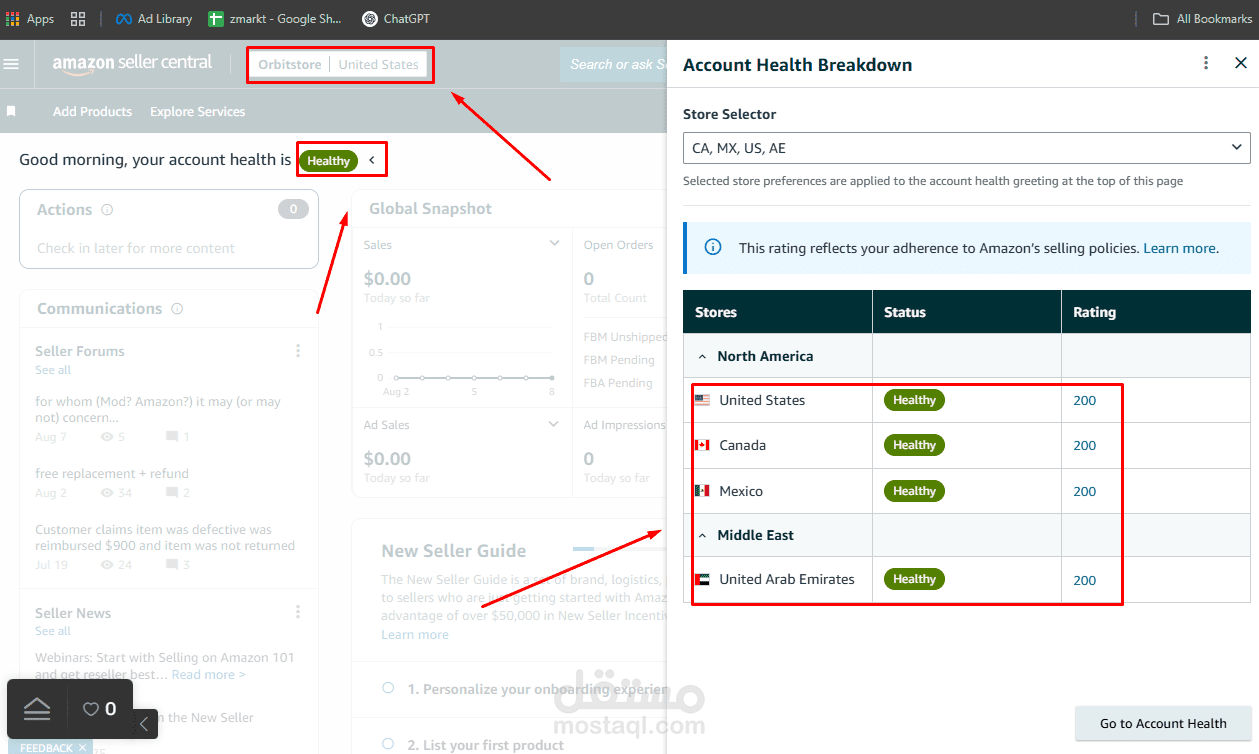Open See all under Seller News

coord(53,631)
